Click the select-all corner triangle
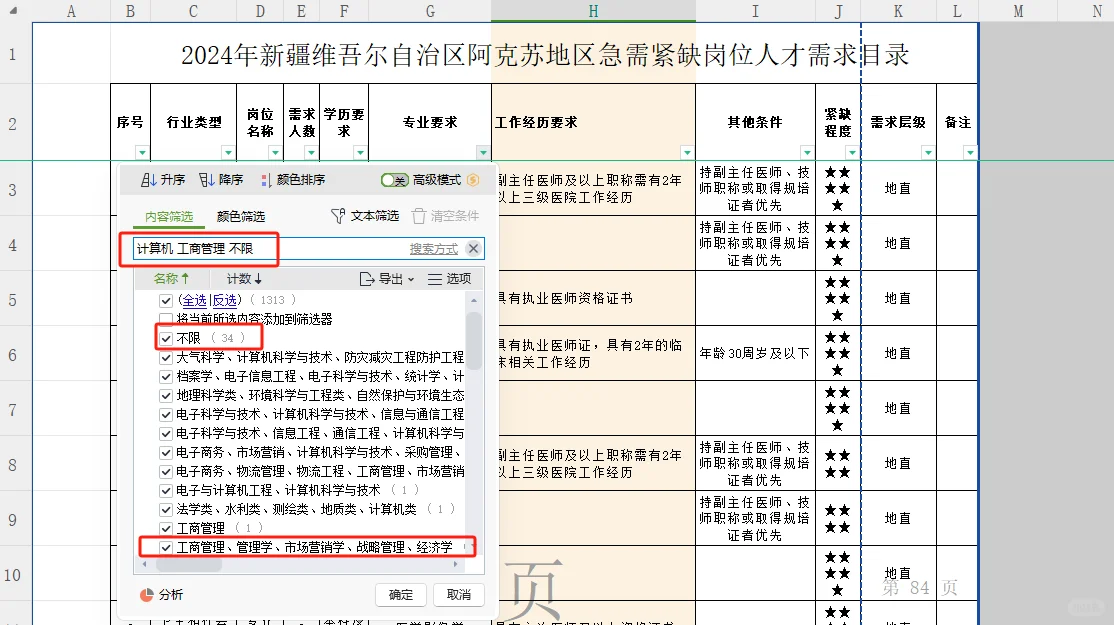 click(13, 11)
